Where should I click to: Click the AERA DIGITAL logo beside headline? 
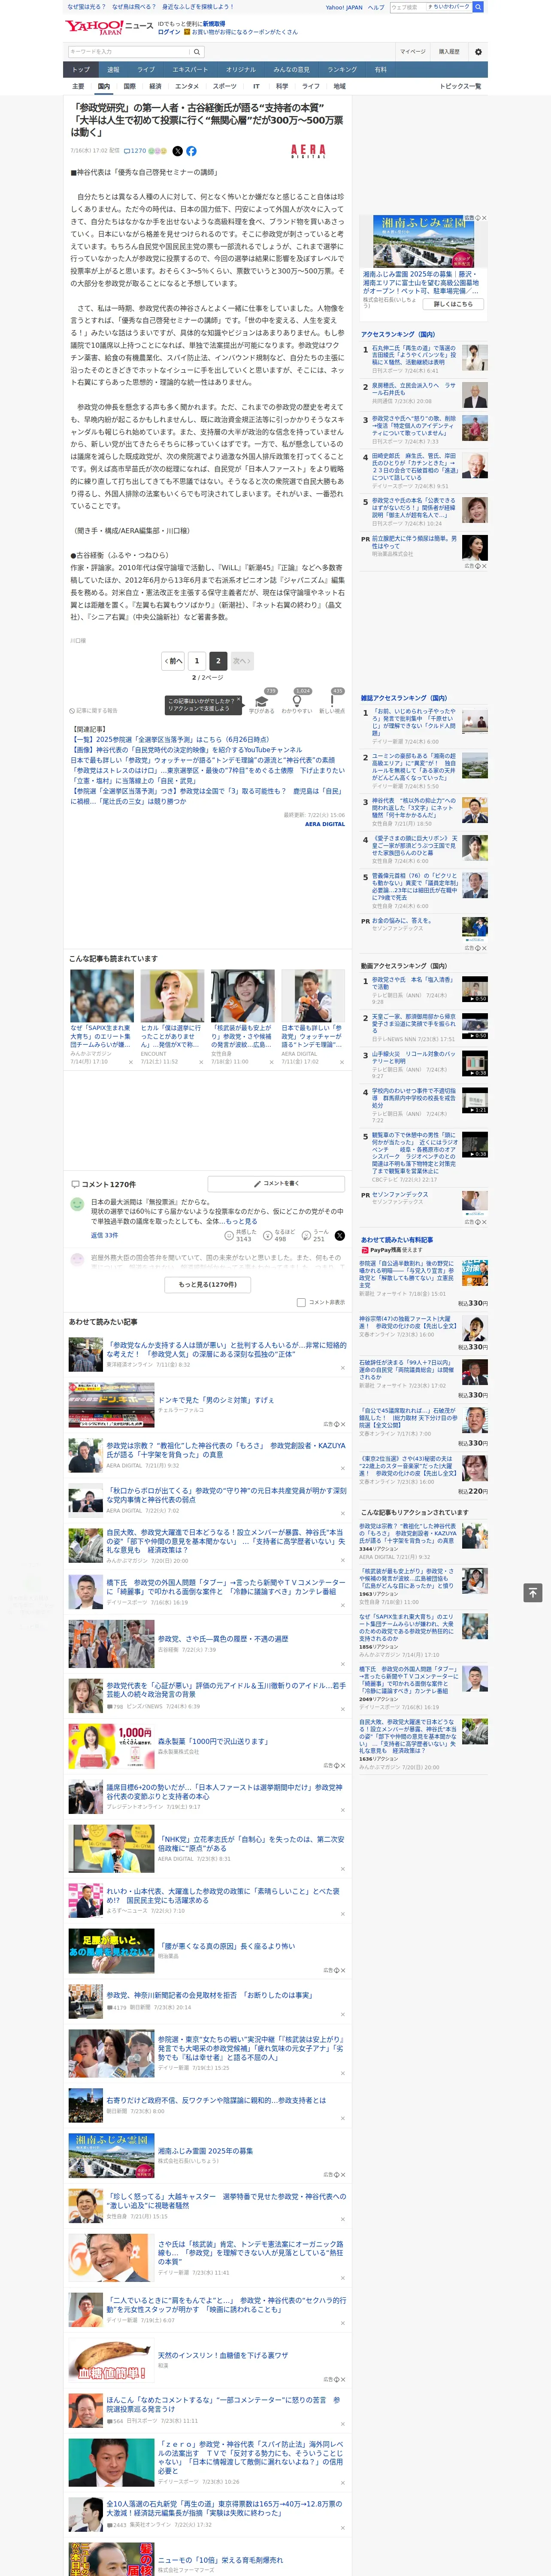308,151
